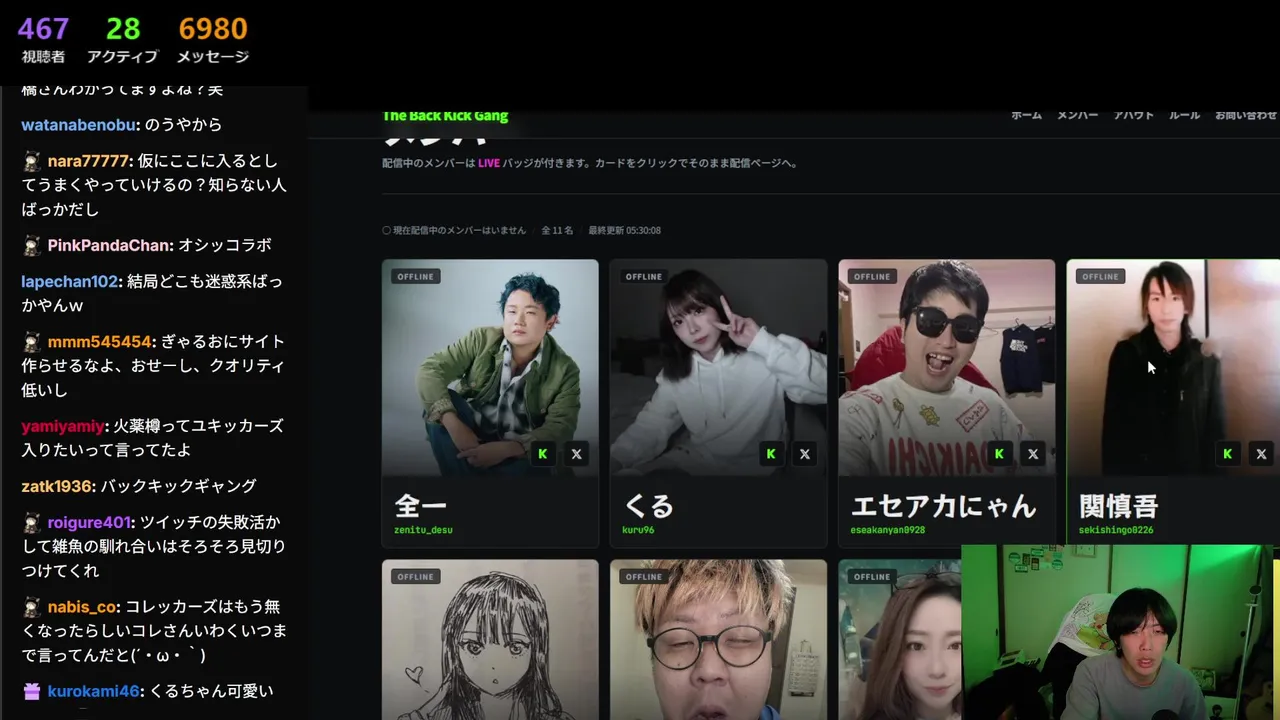Open 関慎吾's profile photo card
This screenshot has height=720, width=1280.
click(1173, 367)
